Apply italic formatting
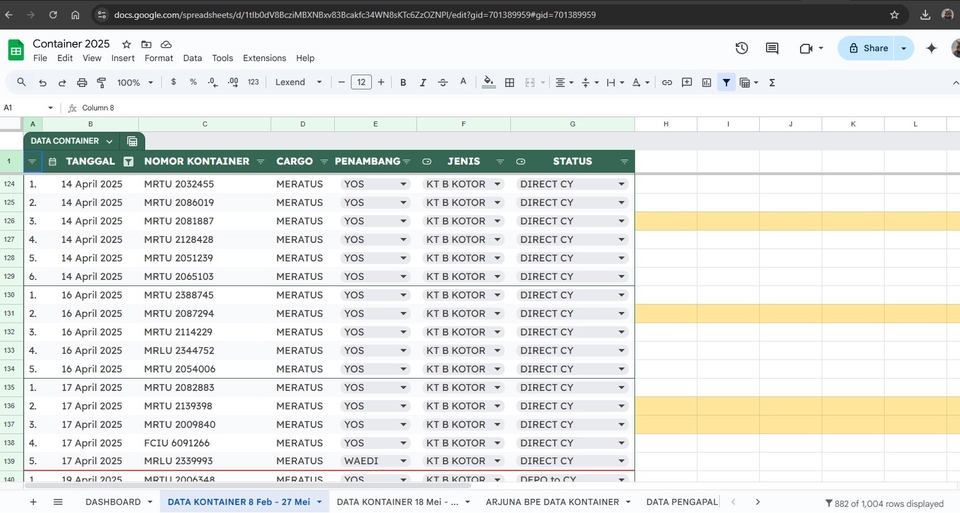 click(x=422, y=83)
